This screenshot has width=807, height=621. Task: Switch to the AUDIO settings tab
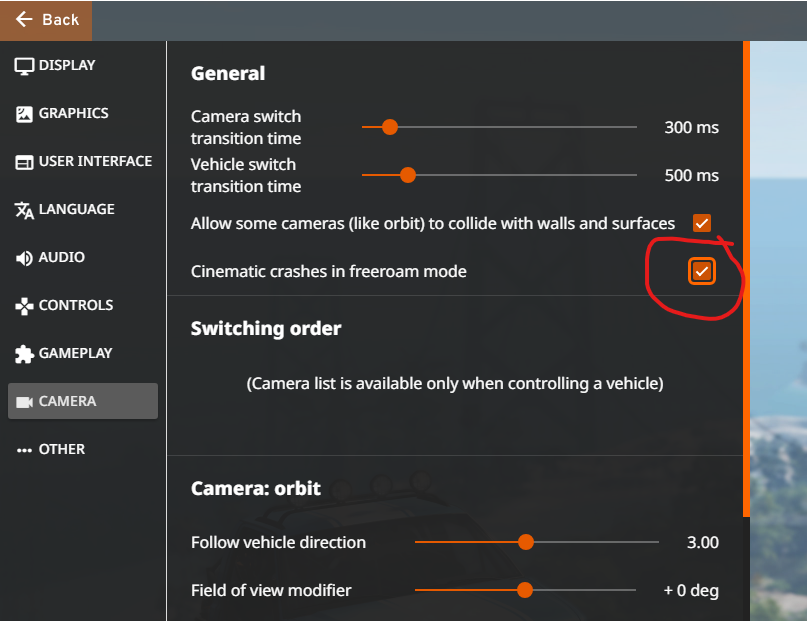pyautogui.click(x=61, y=258)
